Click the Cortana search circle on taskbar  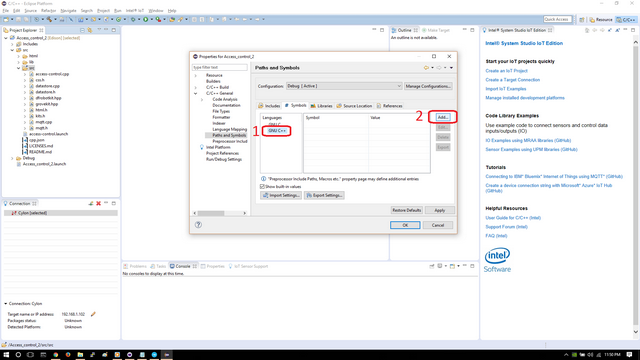(18, 355)
